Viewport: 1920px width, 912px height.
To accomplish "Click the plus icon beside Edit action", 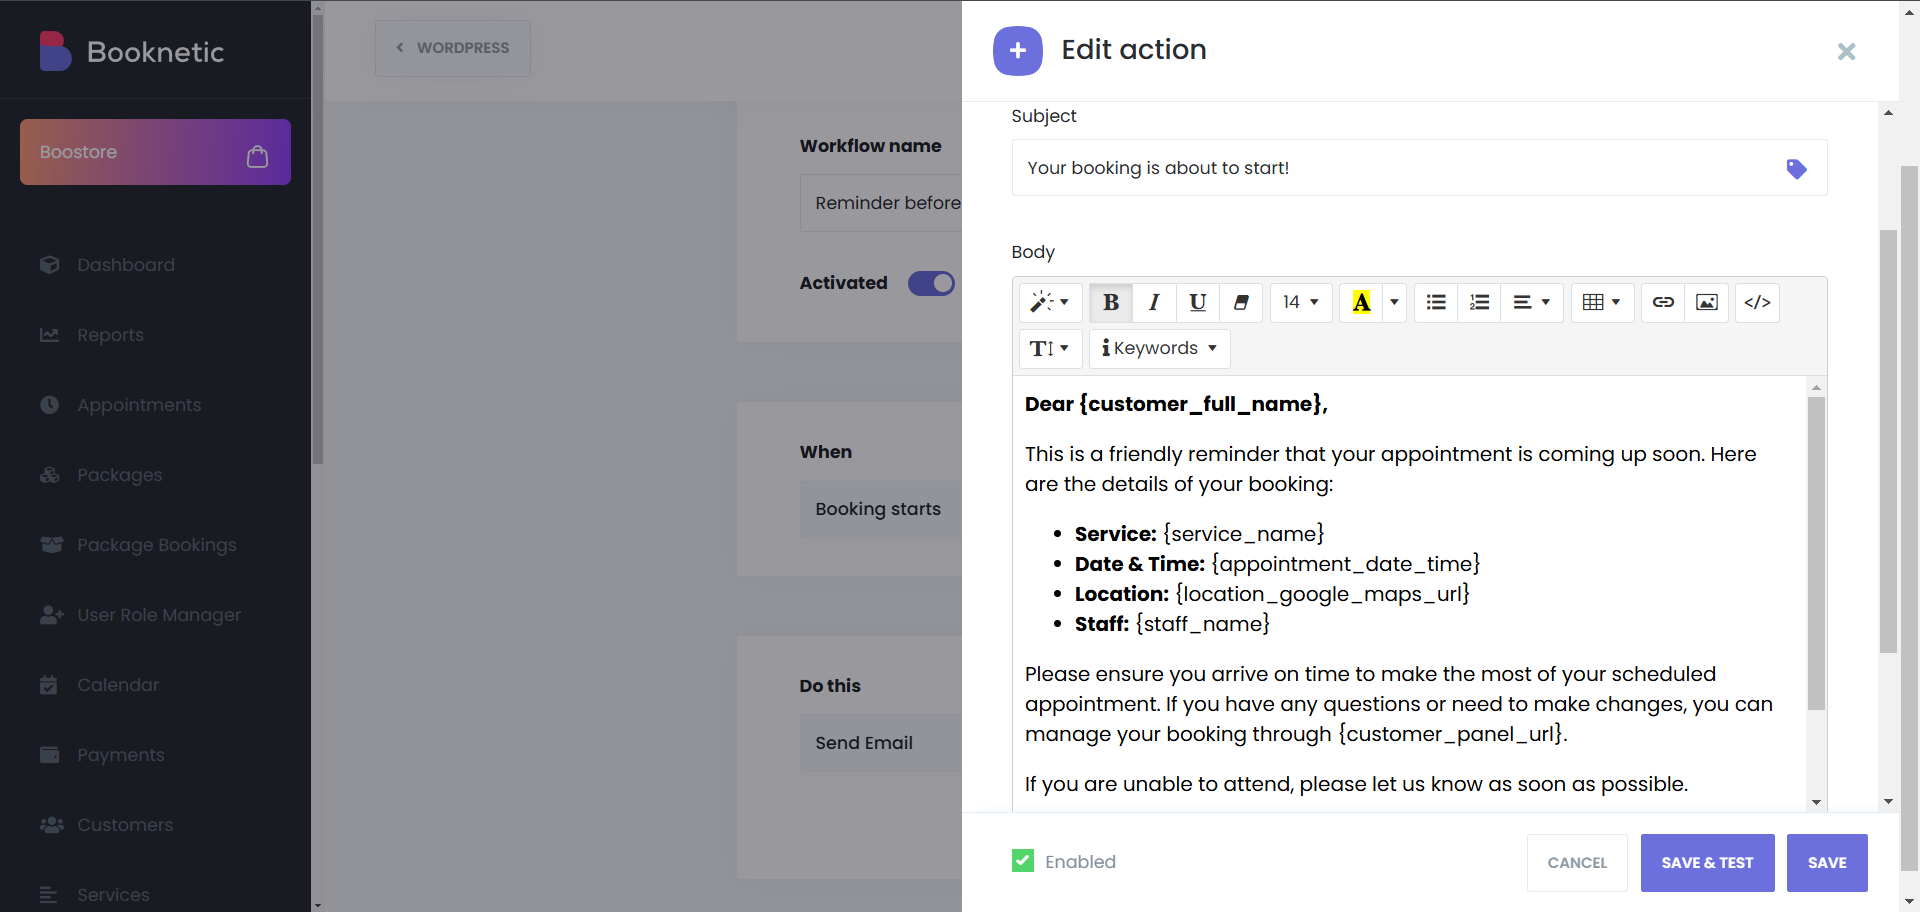I will tap(1018, 51).
